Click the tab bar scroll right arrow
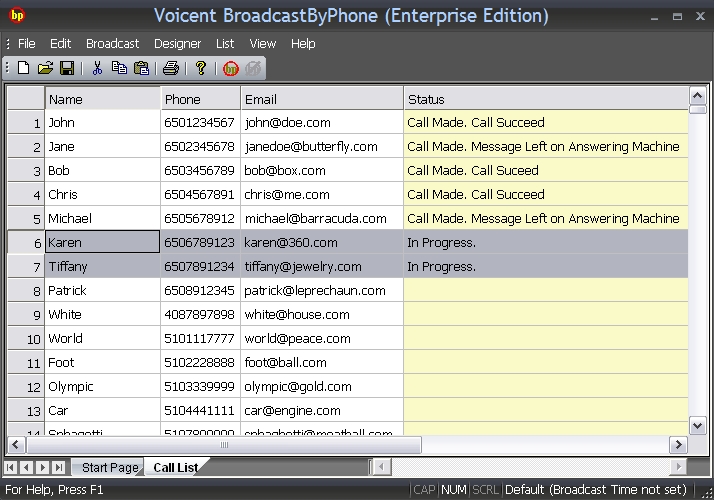This screenshot has width=714, height=500. (x=679, y=467)
